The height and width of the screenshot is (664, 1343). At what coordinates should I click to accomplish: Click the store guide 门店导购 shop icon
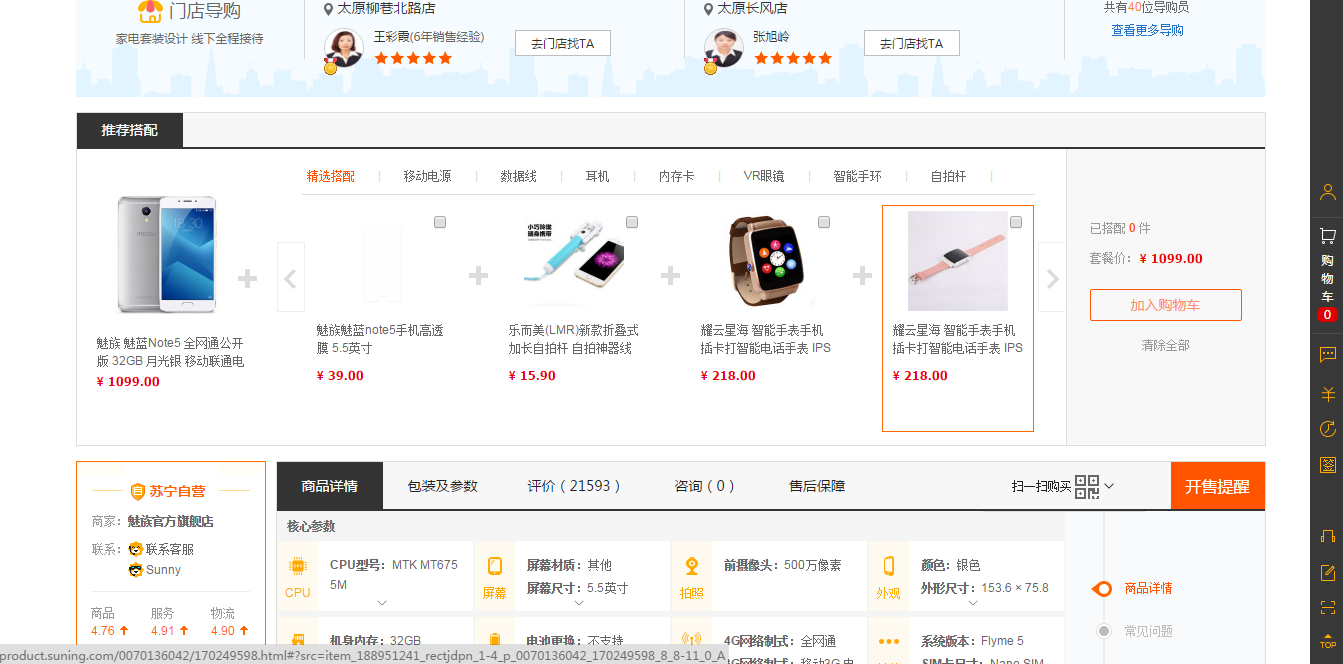tap(150, 11)
